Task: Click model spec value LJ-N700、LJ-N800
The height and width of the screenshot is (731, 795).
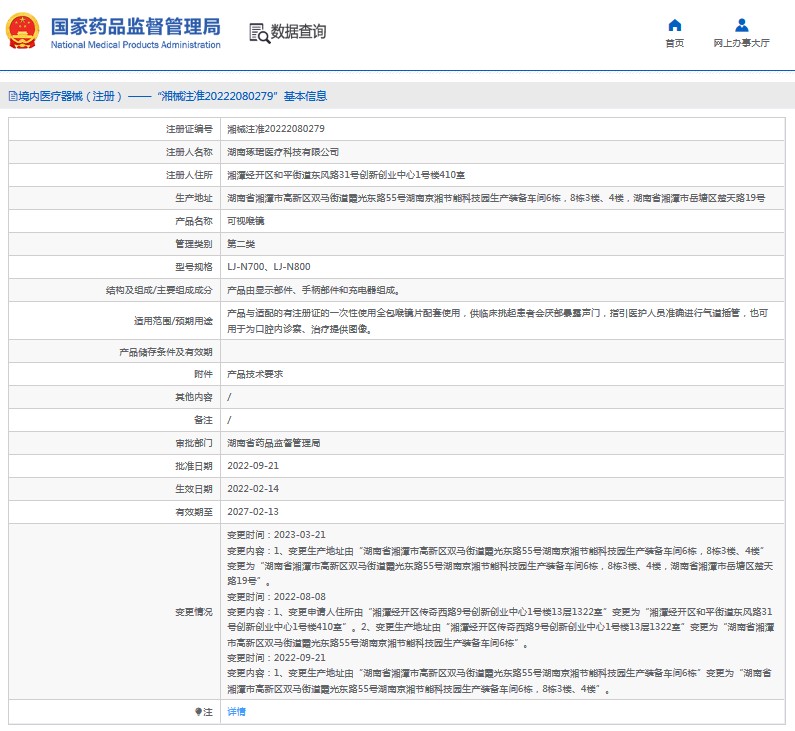Action: tap(267, 267)
